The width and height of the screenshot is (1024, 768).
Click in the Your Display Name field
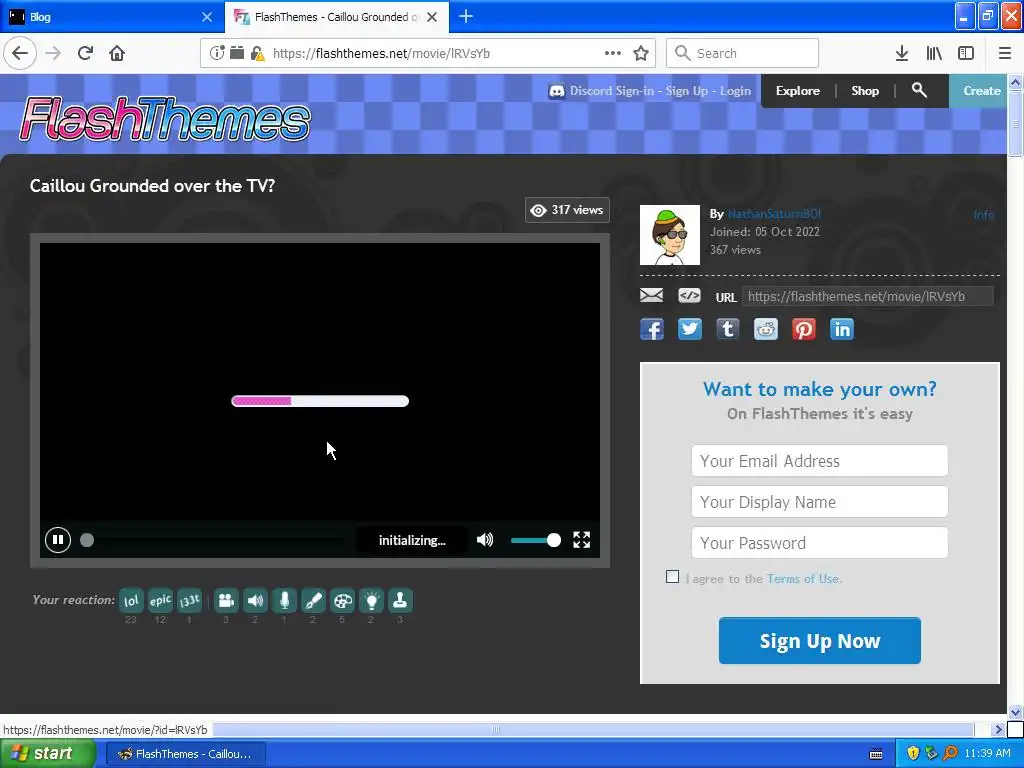coord(819,502)
